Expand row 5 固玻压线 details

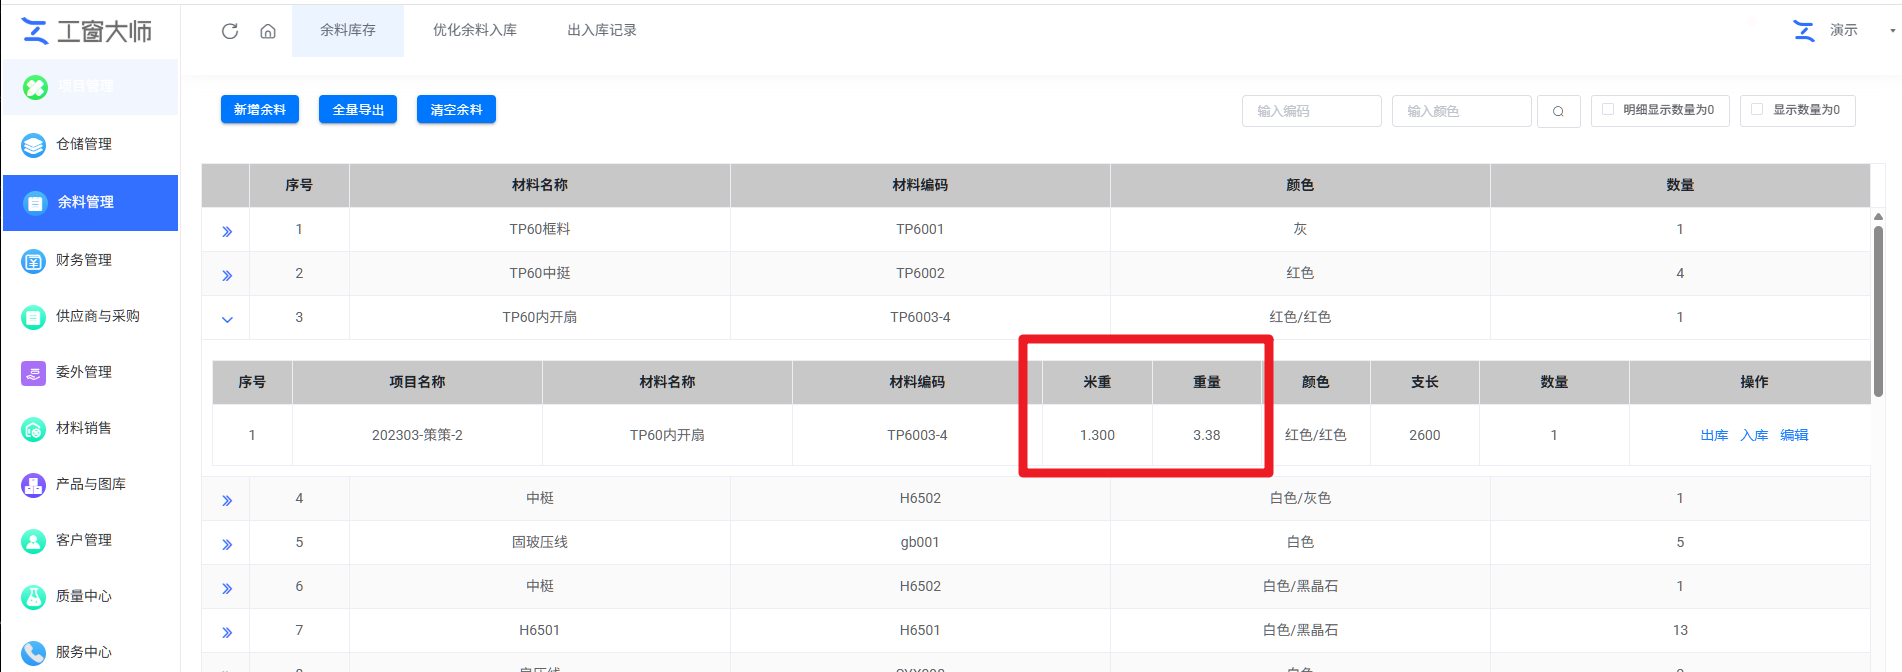click(227, 544)
